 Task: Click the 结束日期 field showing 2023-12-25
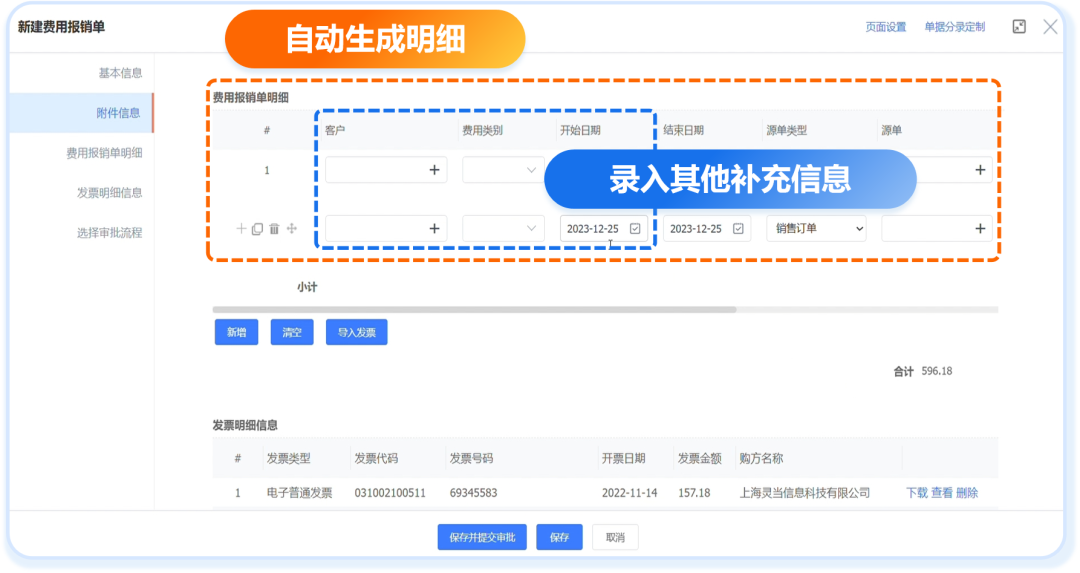(x=707, y=229)
